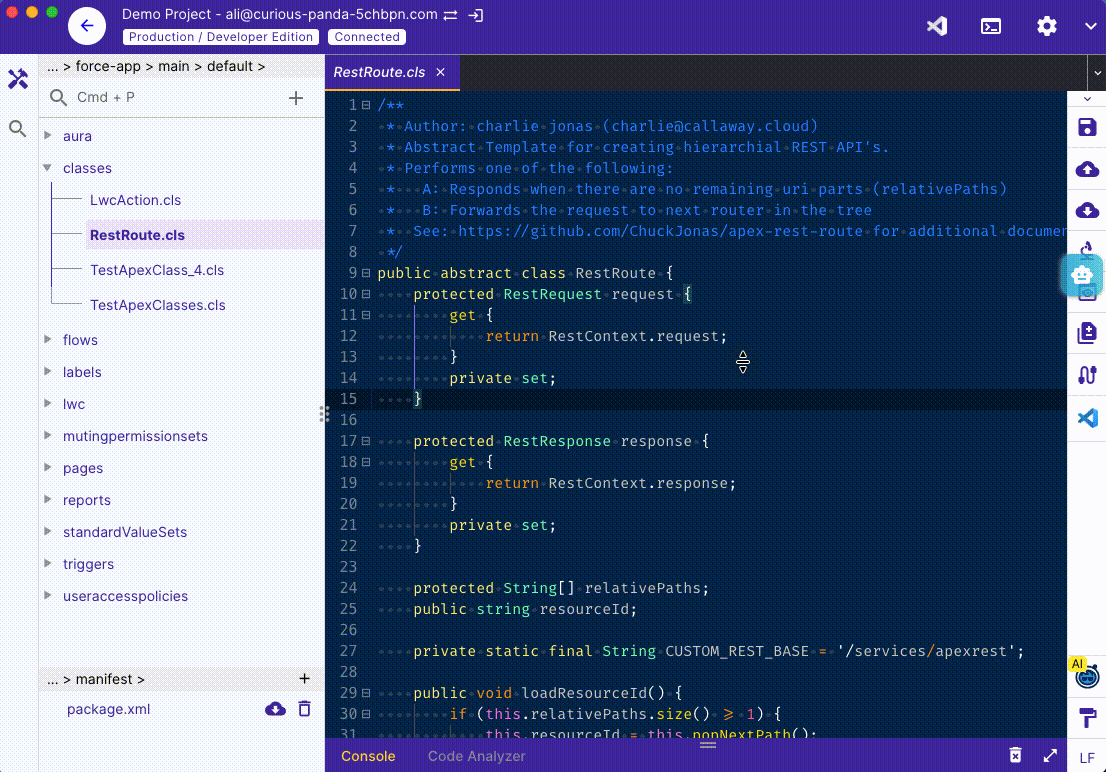Viewport: 1106px width, 772px height.
Task: Open the editor tabs dropdown arrow
Action: point(1097,73)
